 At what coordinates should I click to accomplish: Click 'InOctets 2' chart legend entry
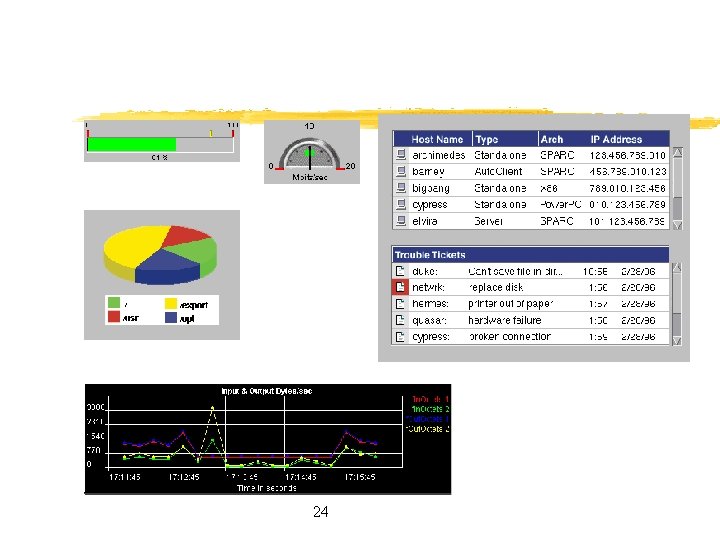coord(430,409)
